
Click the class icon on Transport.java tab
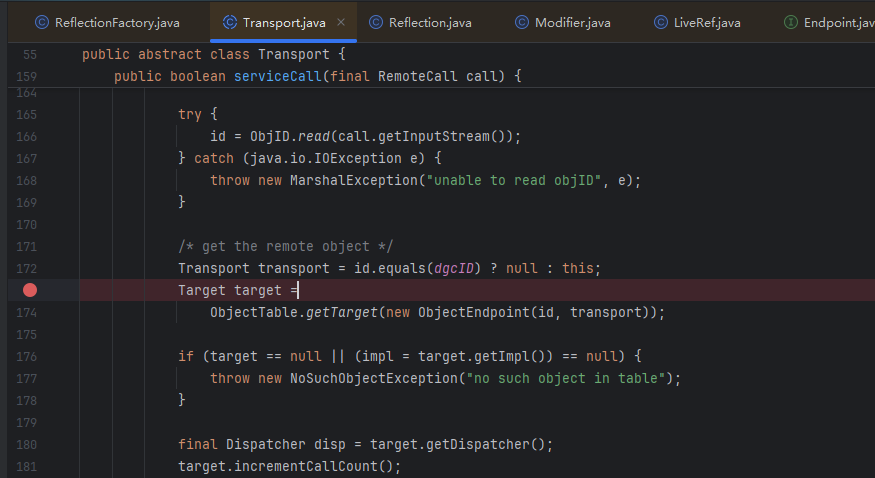(x=229, y=22)
